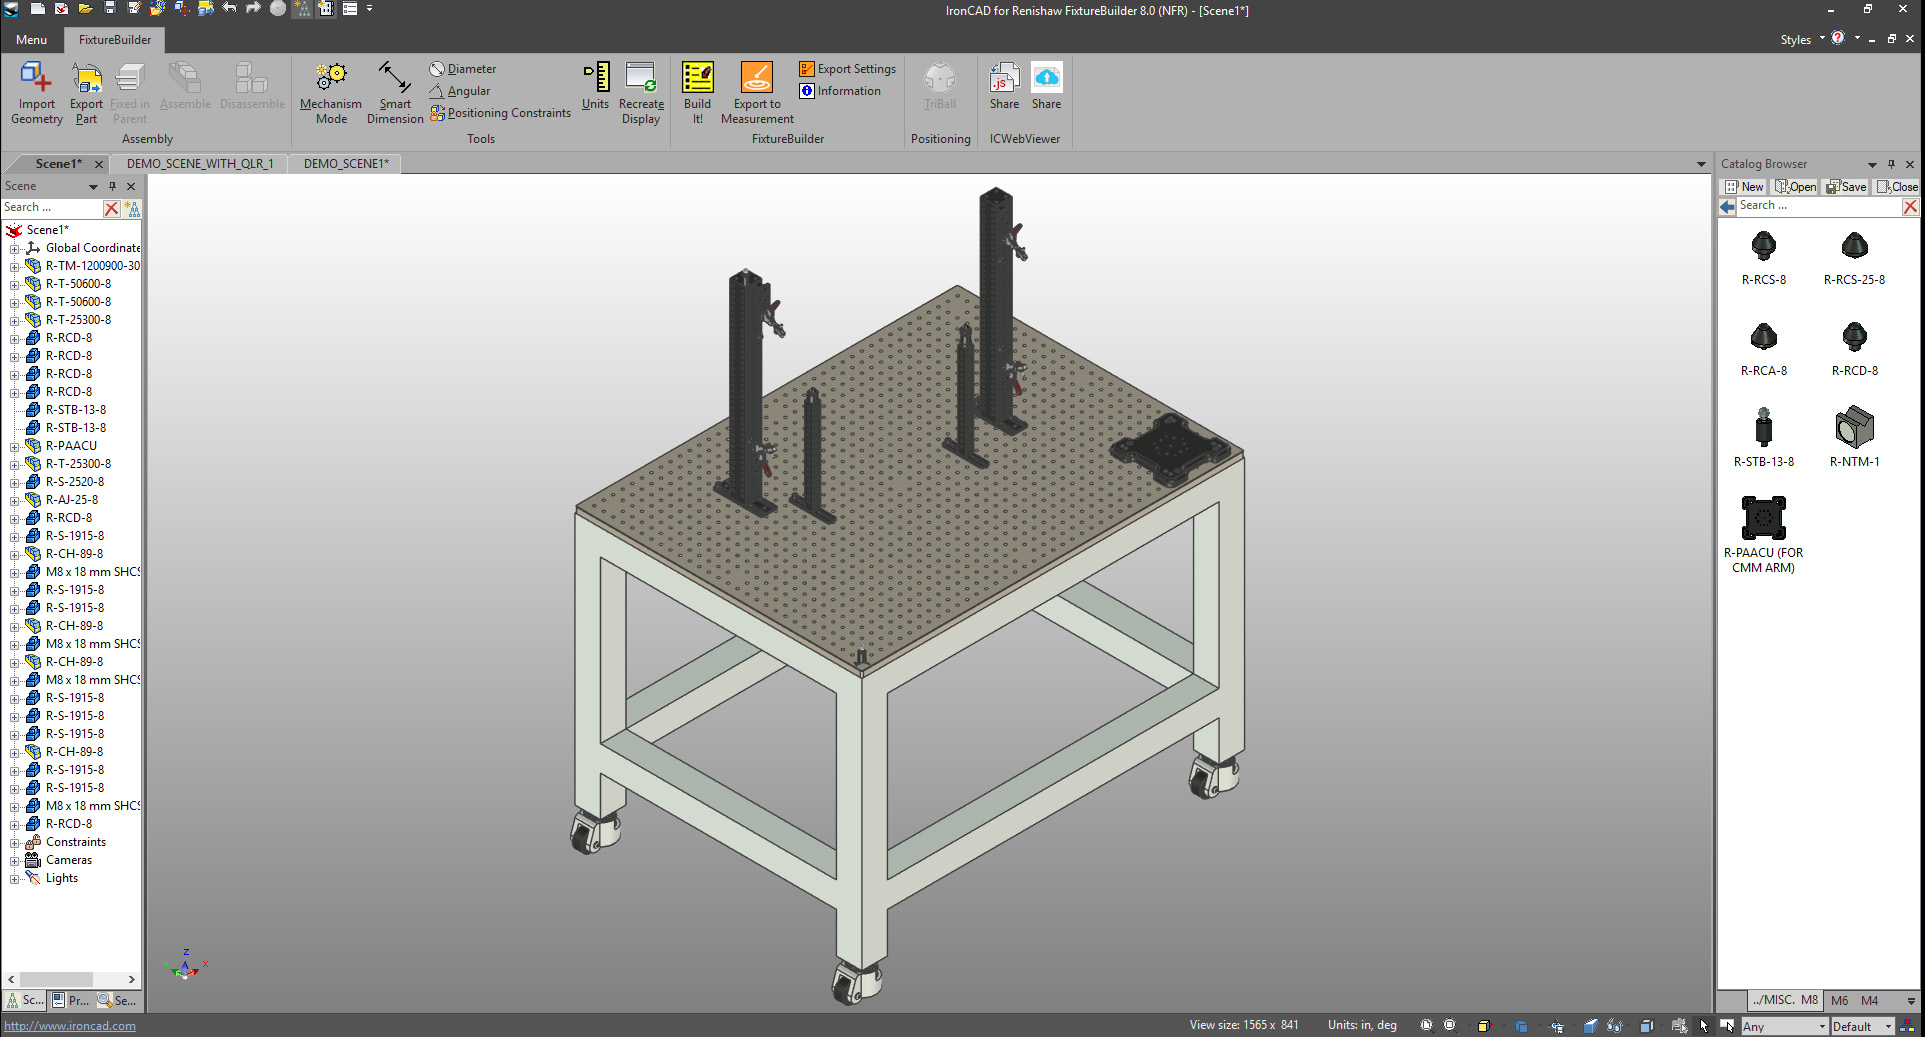Click the Positioning Constraints tool
Image resolution: width=1925 pixels, height=1037 pixels.
pos(500,114)
